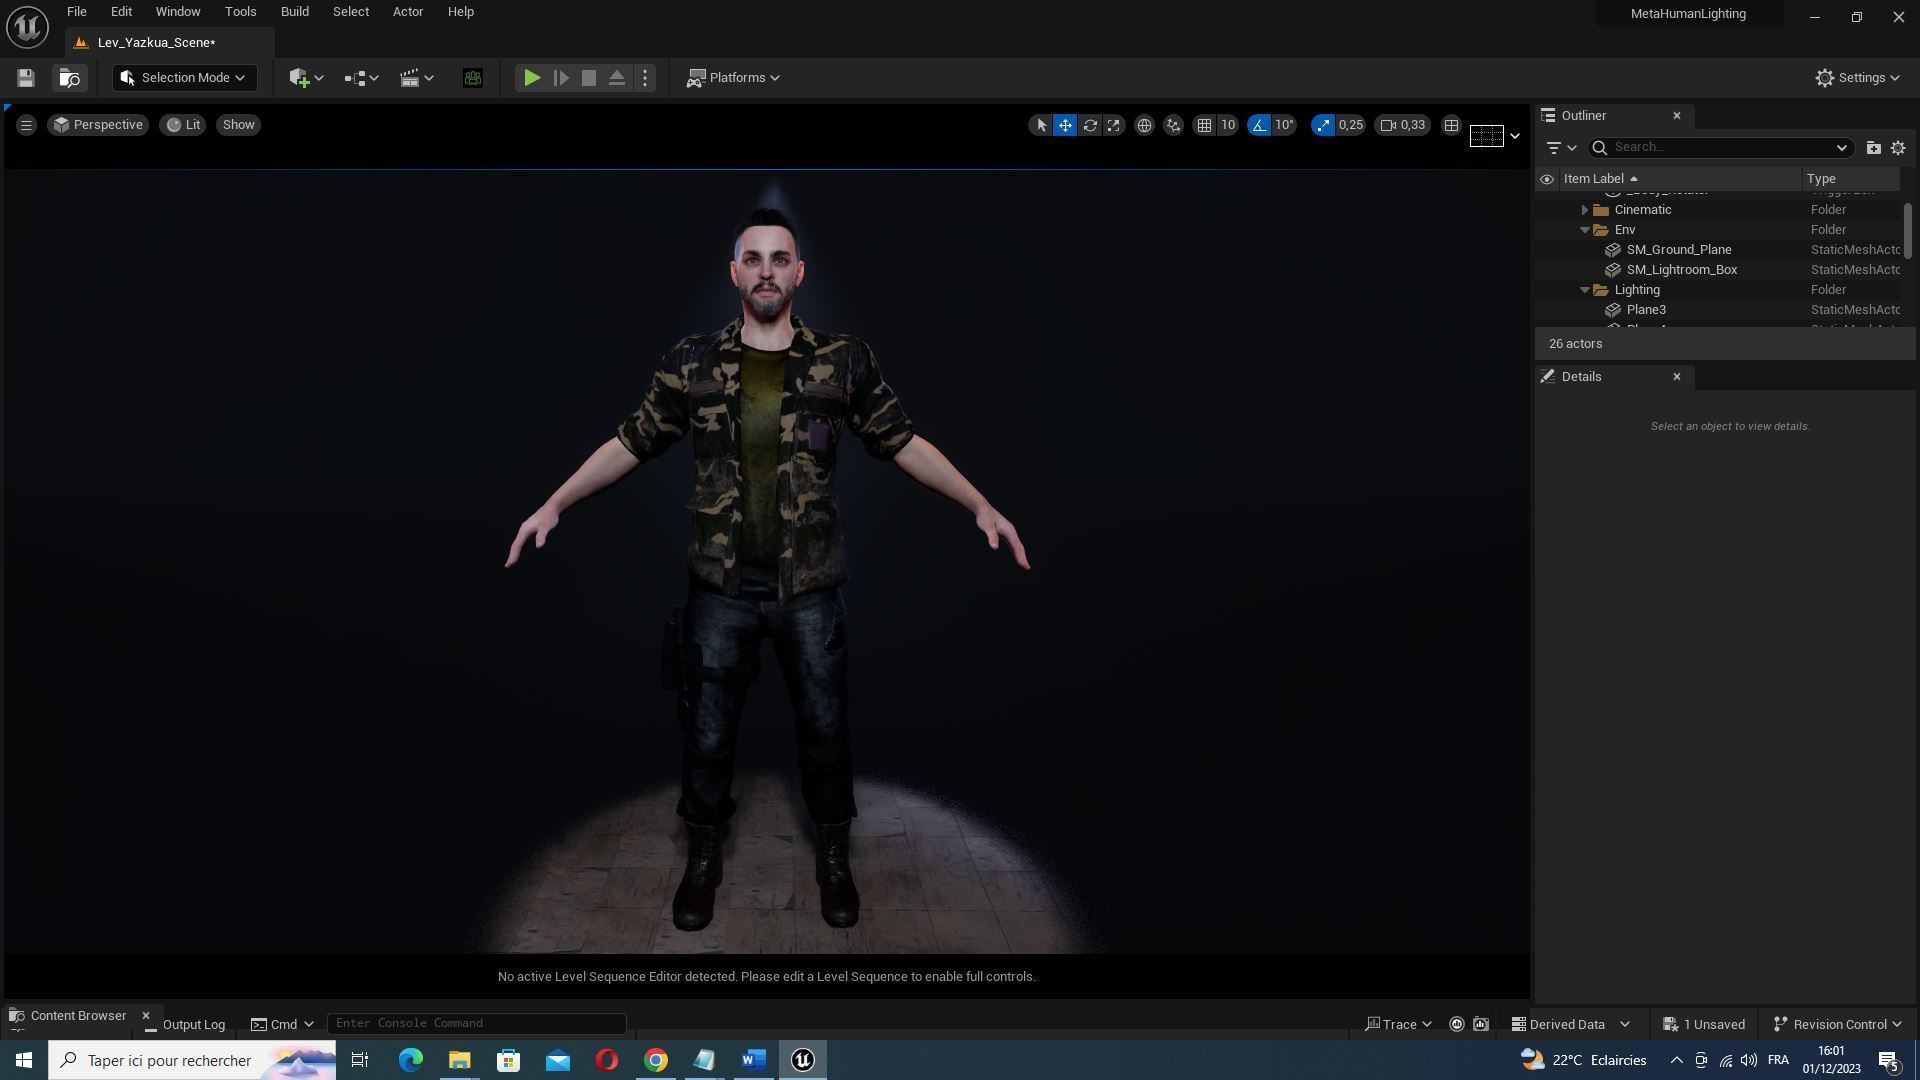Viewport: 1920px width, 1080px height.
Task: Change the Lit view mode
Action: click(183, 125)
